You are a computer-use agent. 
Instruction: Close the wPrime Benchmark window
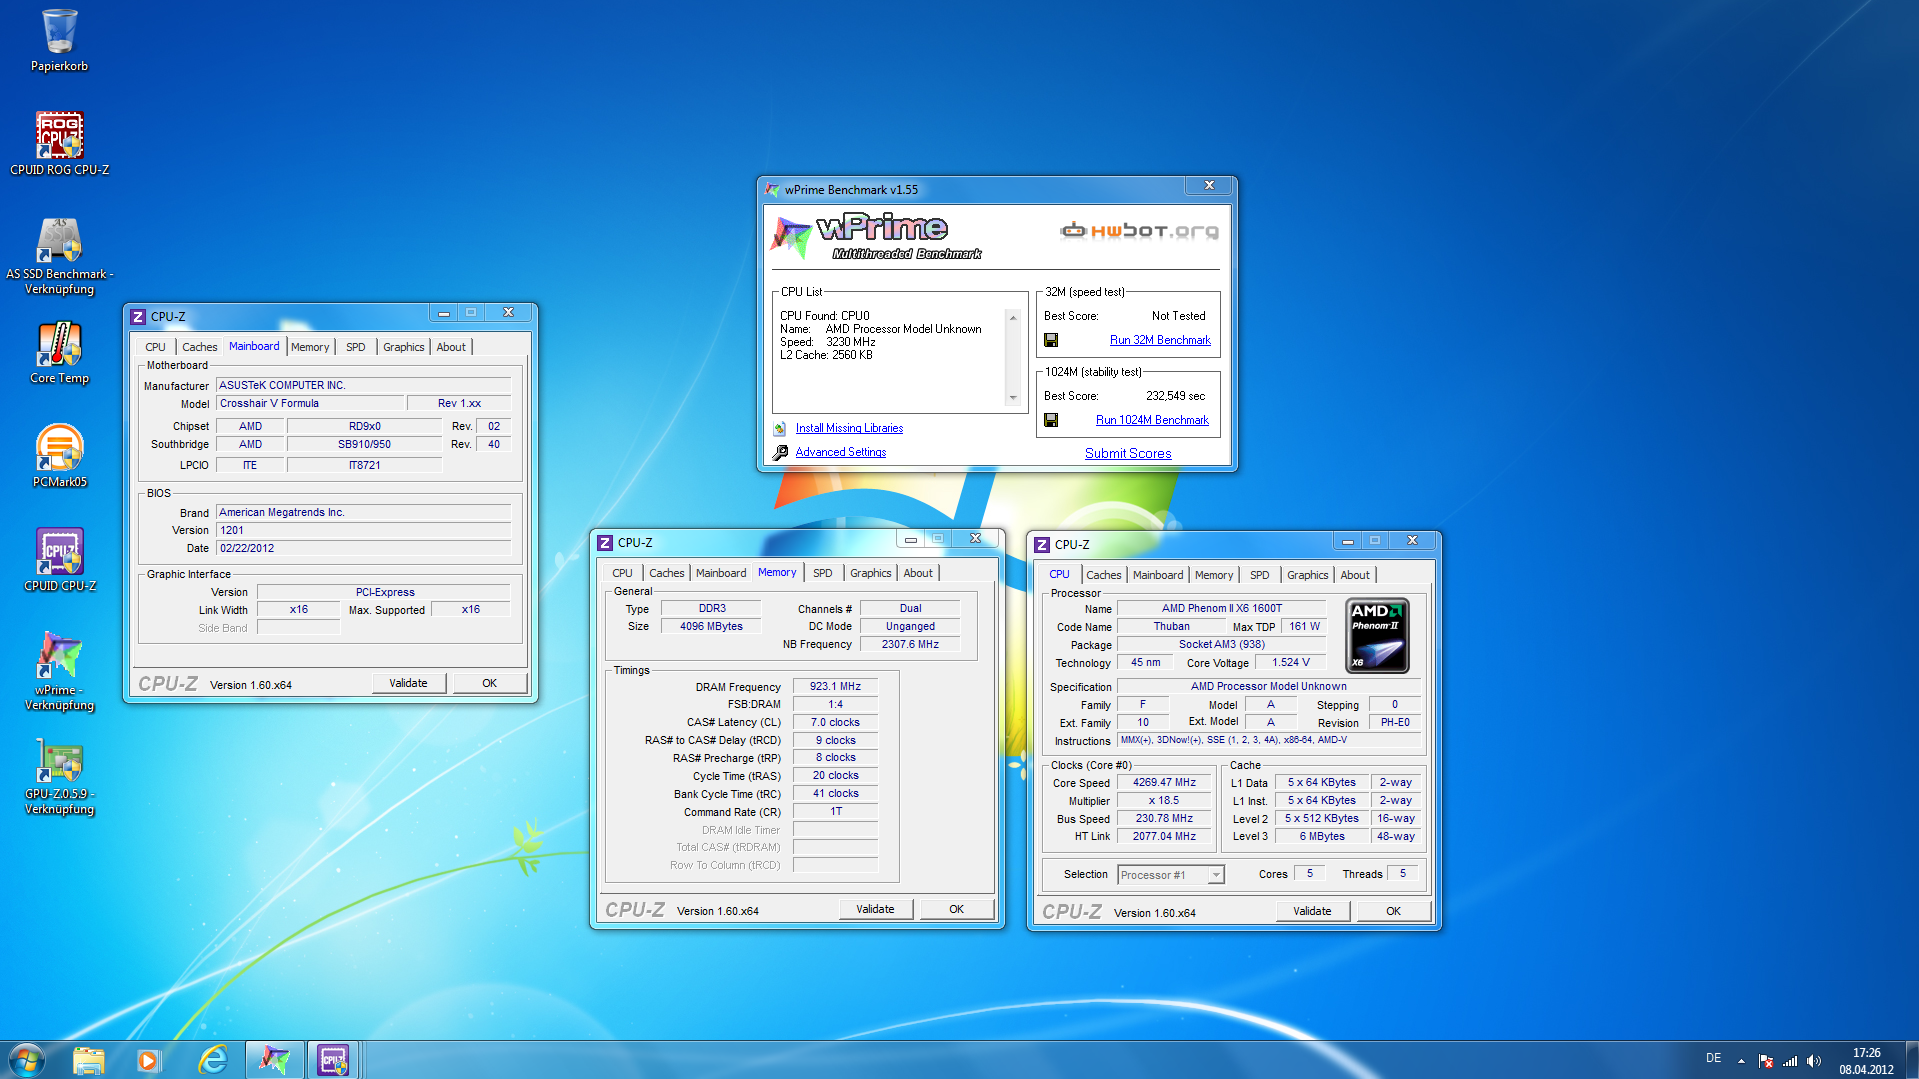point(1209,186)
